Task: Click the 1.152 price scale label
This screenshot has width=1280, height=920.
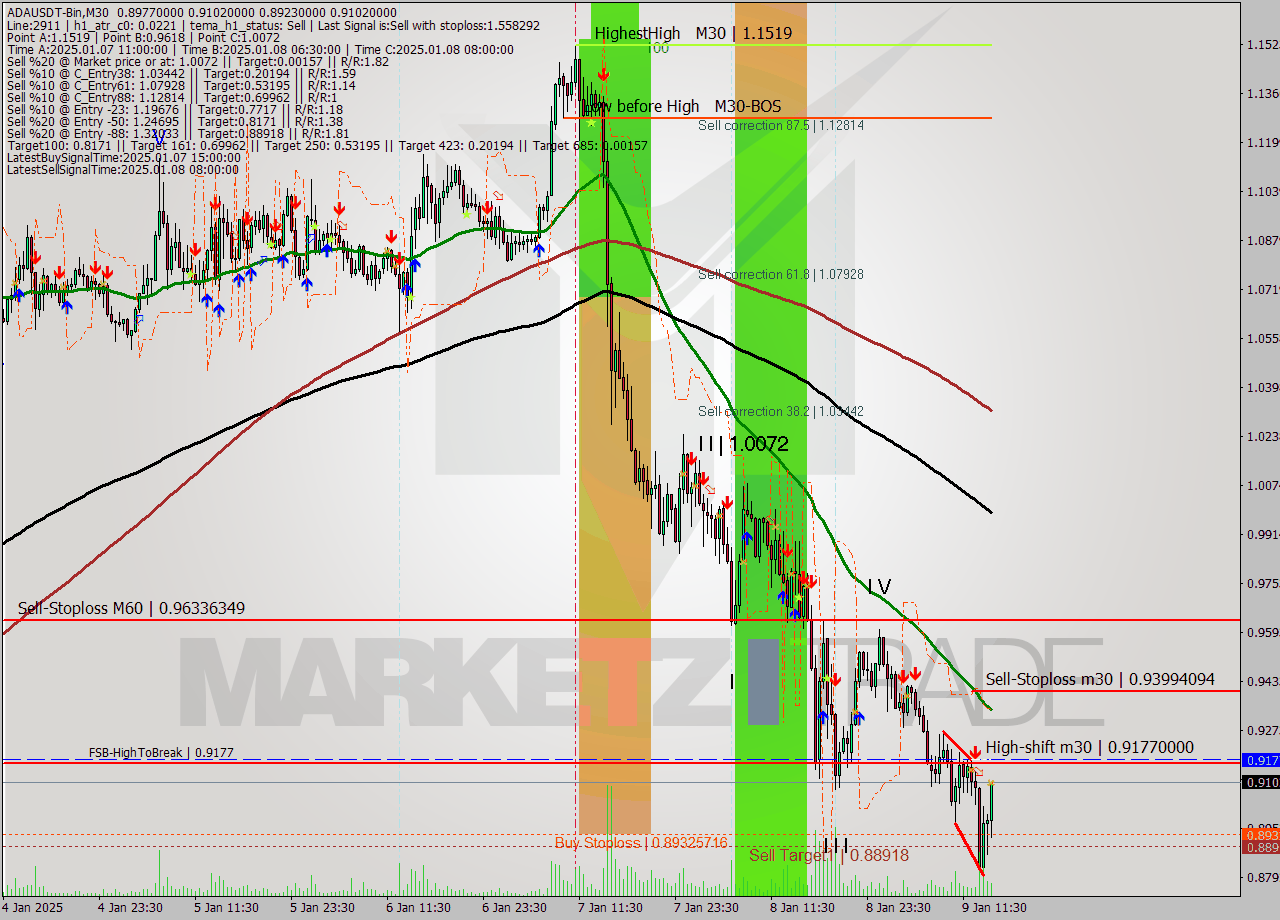Action: [x=1262, y=44]
